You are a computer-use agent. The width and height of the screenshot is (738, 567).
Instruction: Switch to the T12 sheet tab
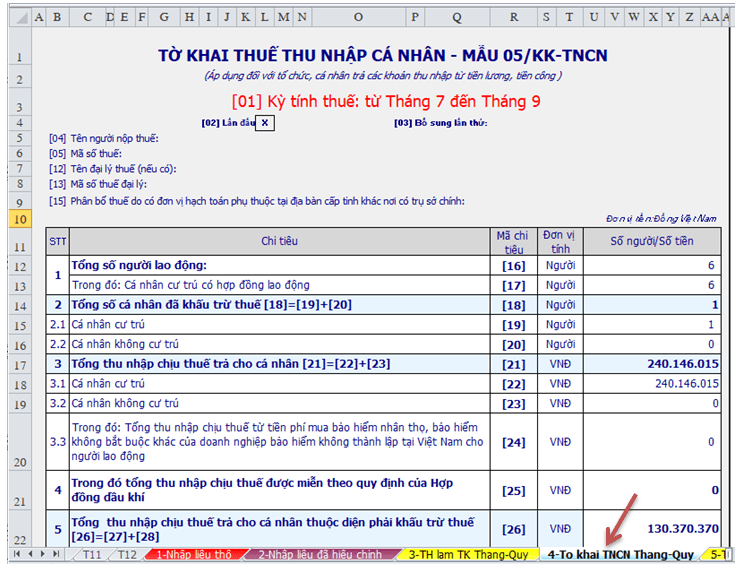click(x=127, y=554)
